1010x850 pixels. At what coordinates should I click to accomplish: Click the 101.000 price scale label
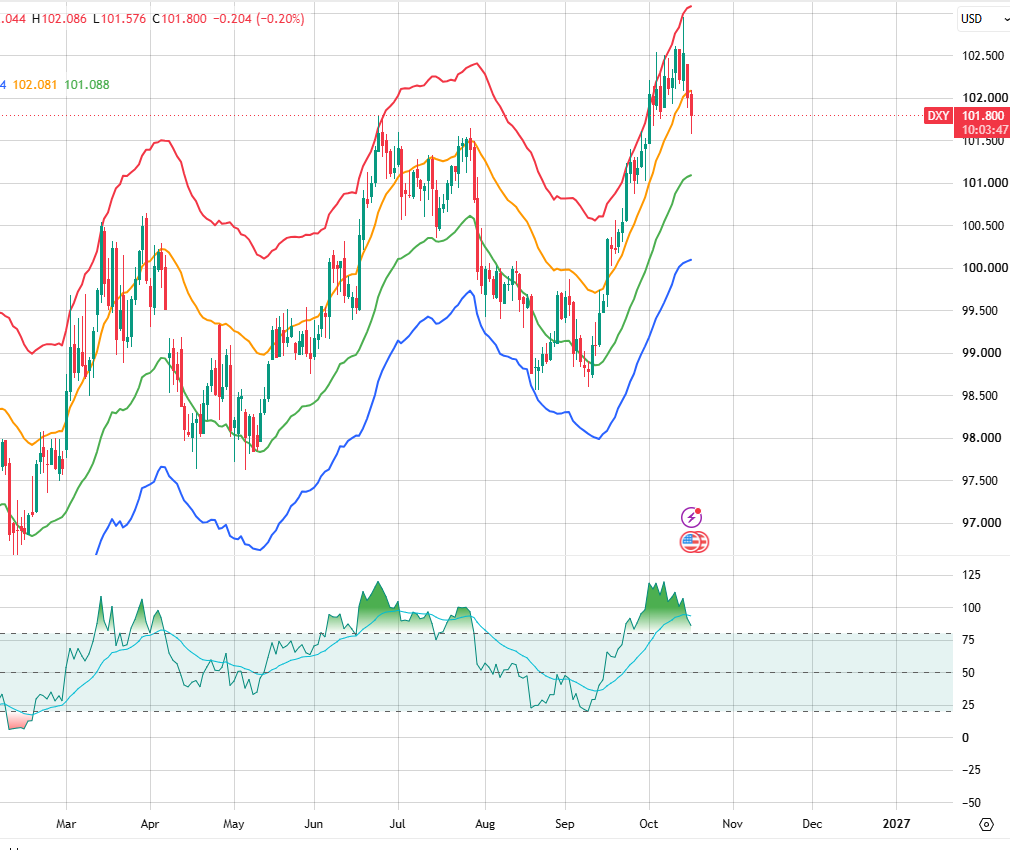[985, 183]
